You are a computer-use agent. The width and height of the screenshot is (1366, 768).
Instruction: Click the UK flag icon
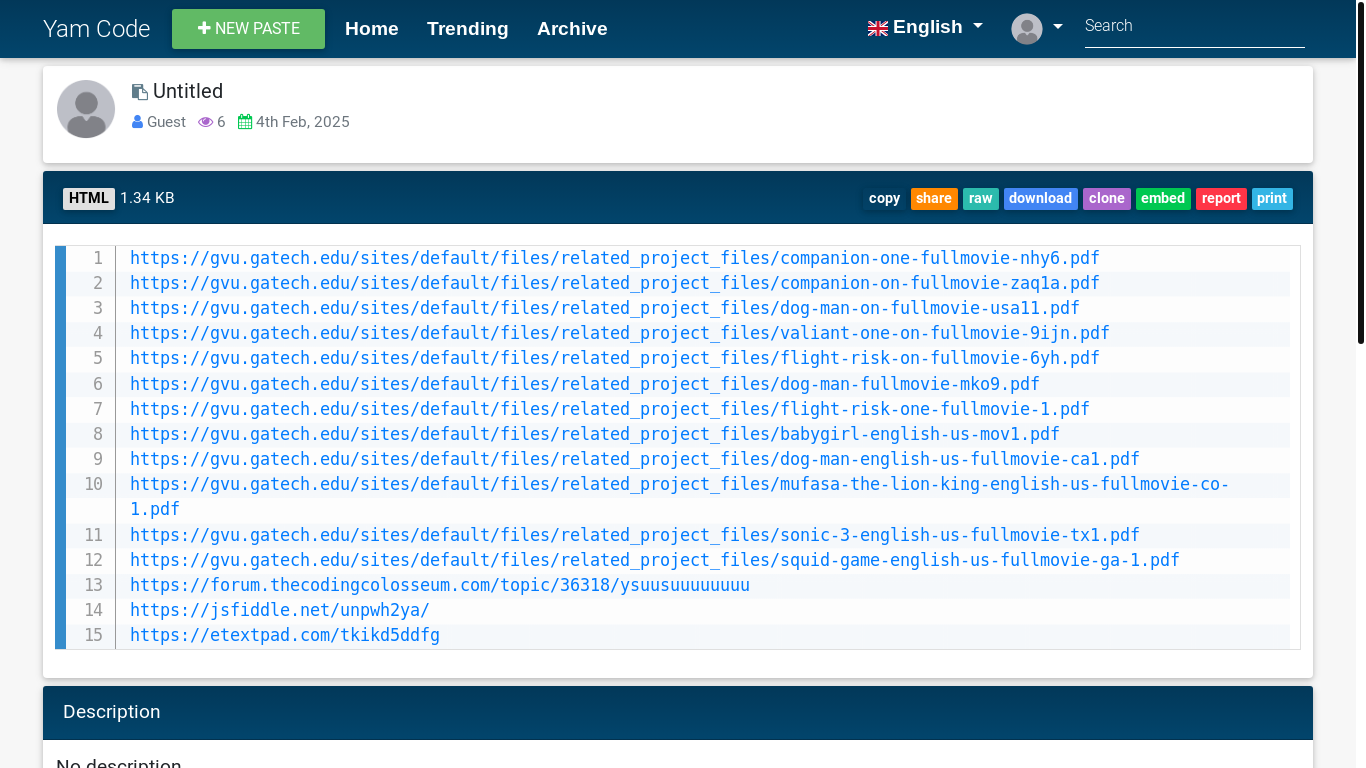(878, 29)
